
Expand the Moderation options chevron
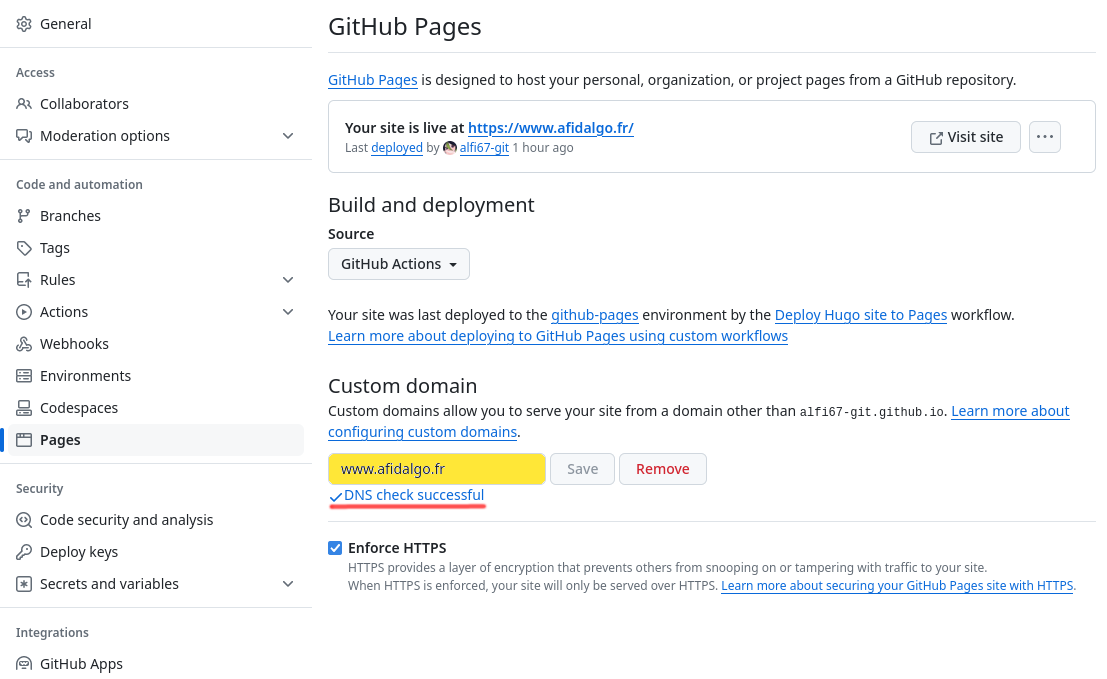288,136
